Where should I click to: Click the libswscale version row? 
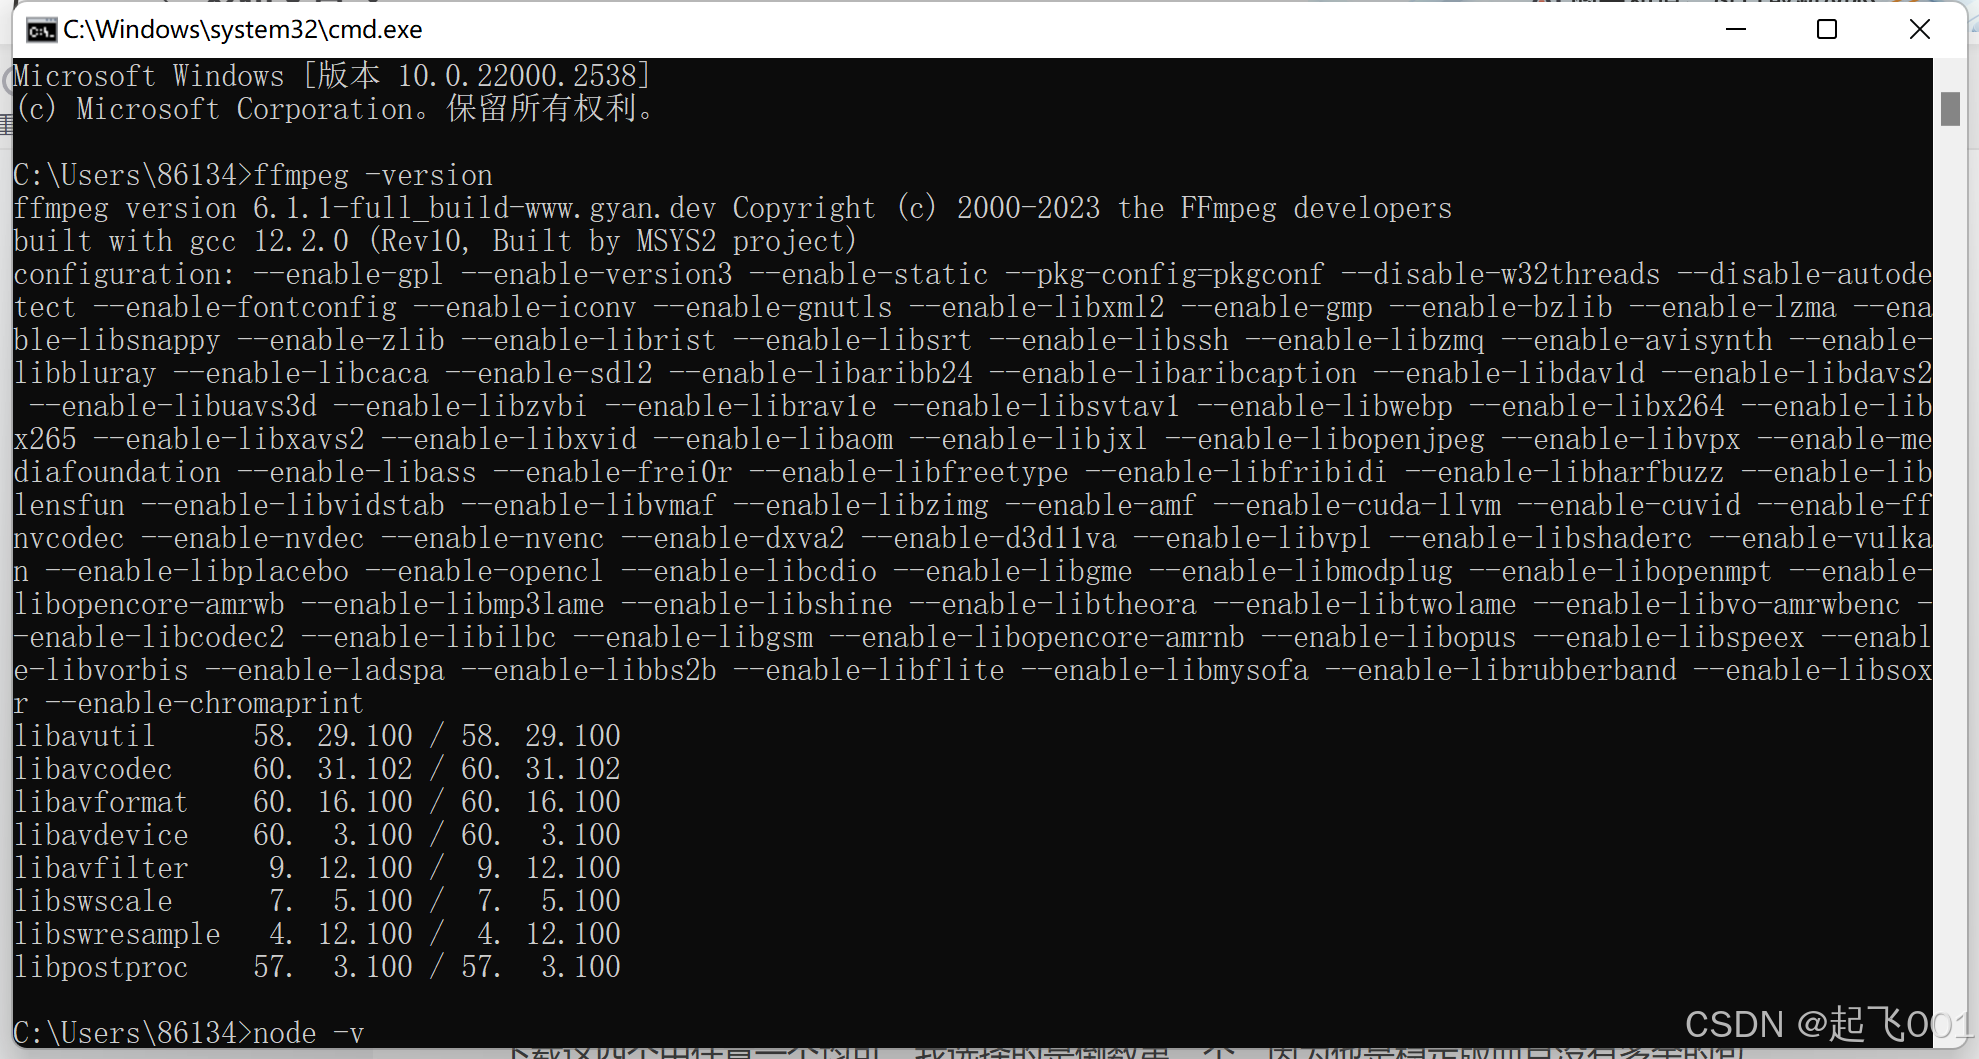click(x=317, y=901)
